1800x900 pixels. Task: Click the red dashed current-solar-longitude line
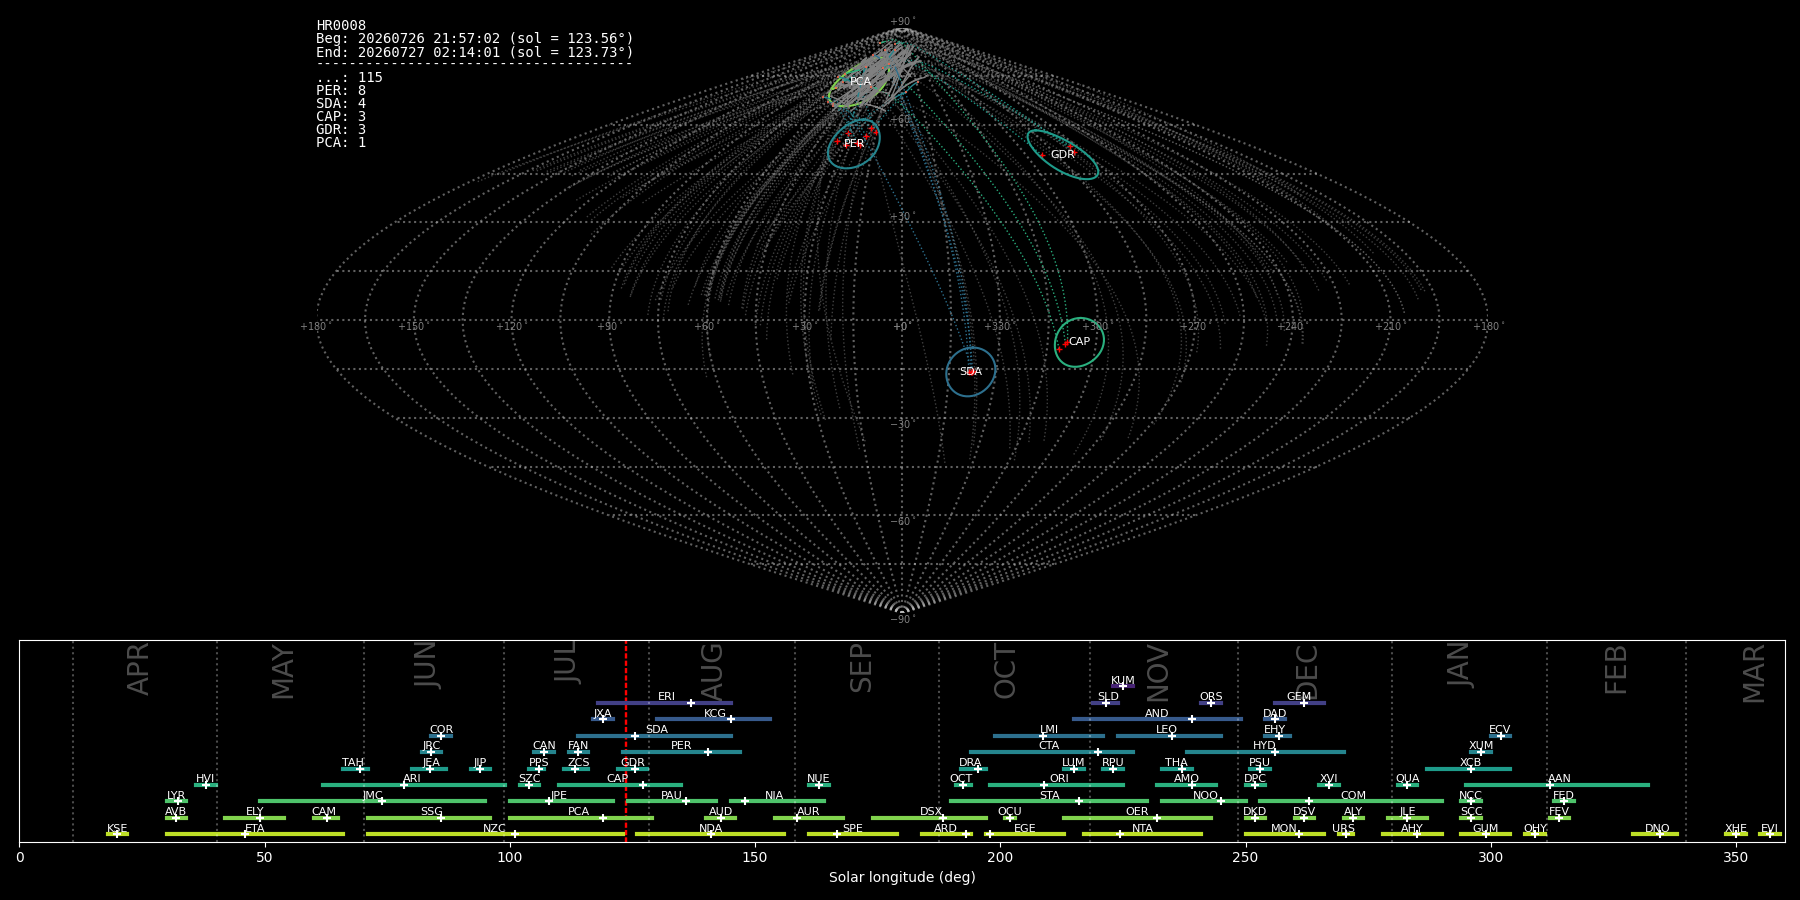click(x=626, y=740)
